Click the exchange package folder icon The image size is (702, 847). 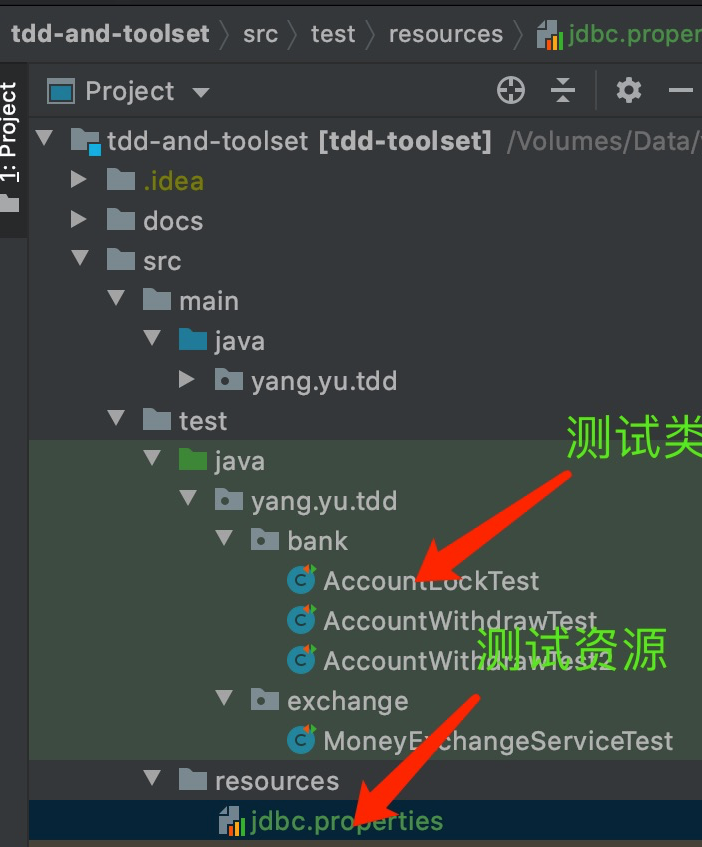(265, 700)
